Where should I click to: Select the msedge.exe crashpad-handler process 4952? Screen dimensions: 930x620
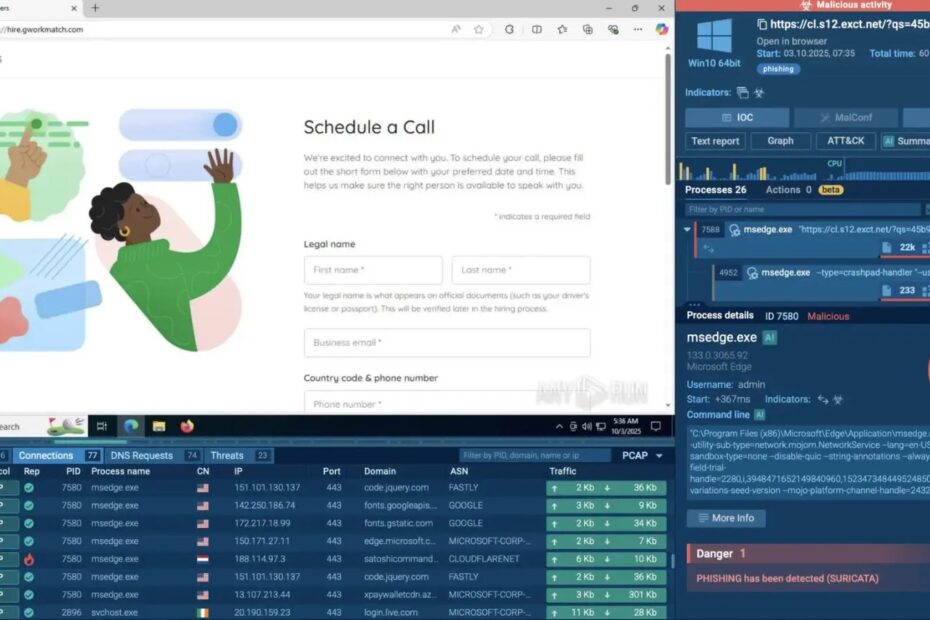click(x=822, y=281)
